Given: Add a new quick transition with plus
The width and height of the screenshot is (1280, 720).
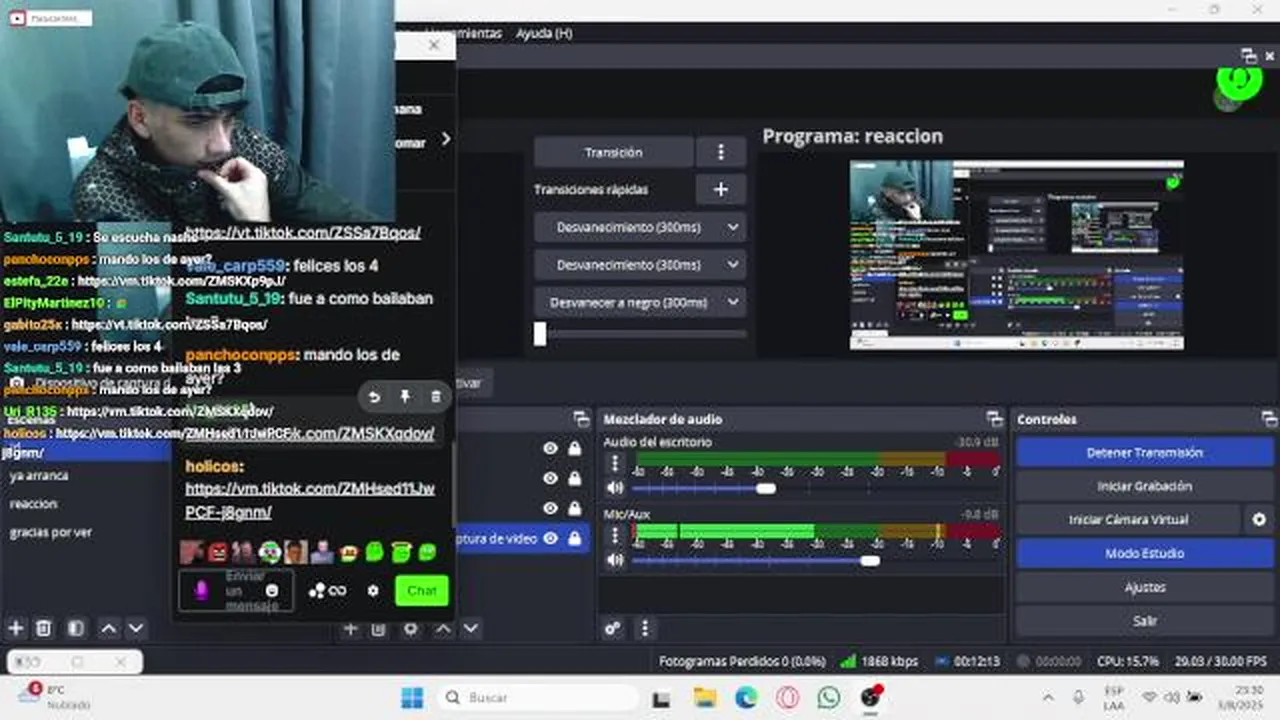Looking at the screenshot, I should pos(720,189).
